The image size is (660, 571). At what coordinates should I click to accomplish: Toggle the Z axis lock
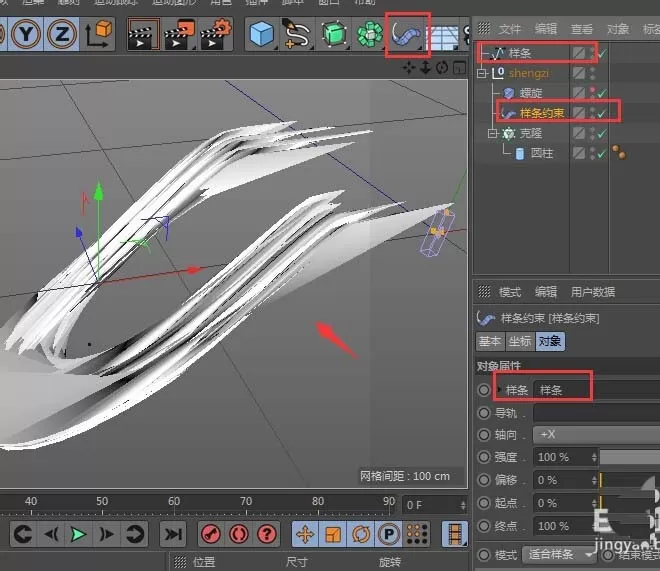[61, 34]
